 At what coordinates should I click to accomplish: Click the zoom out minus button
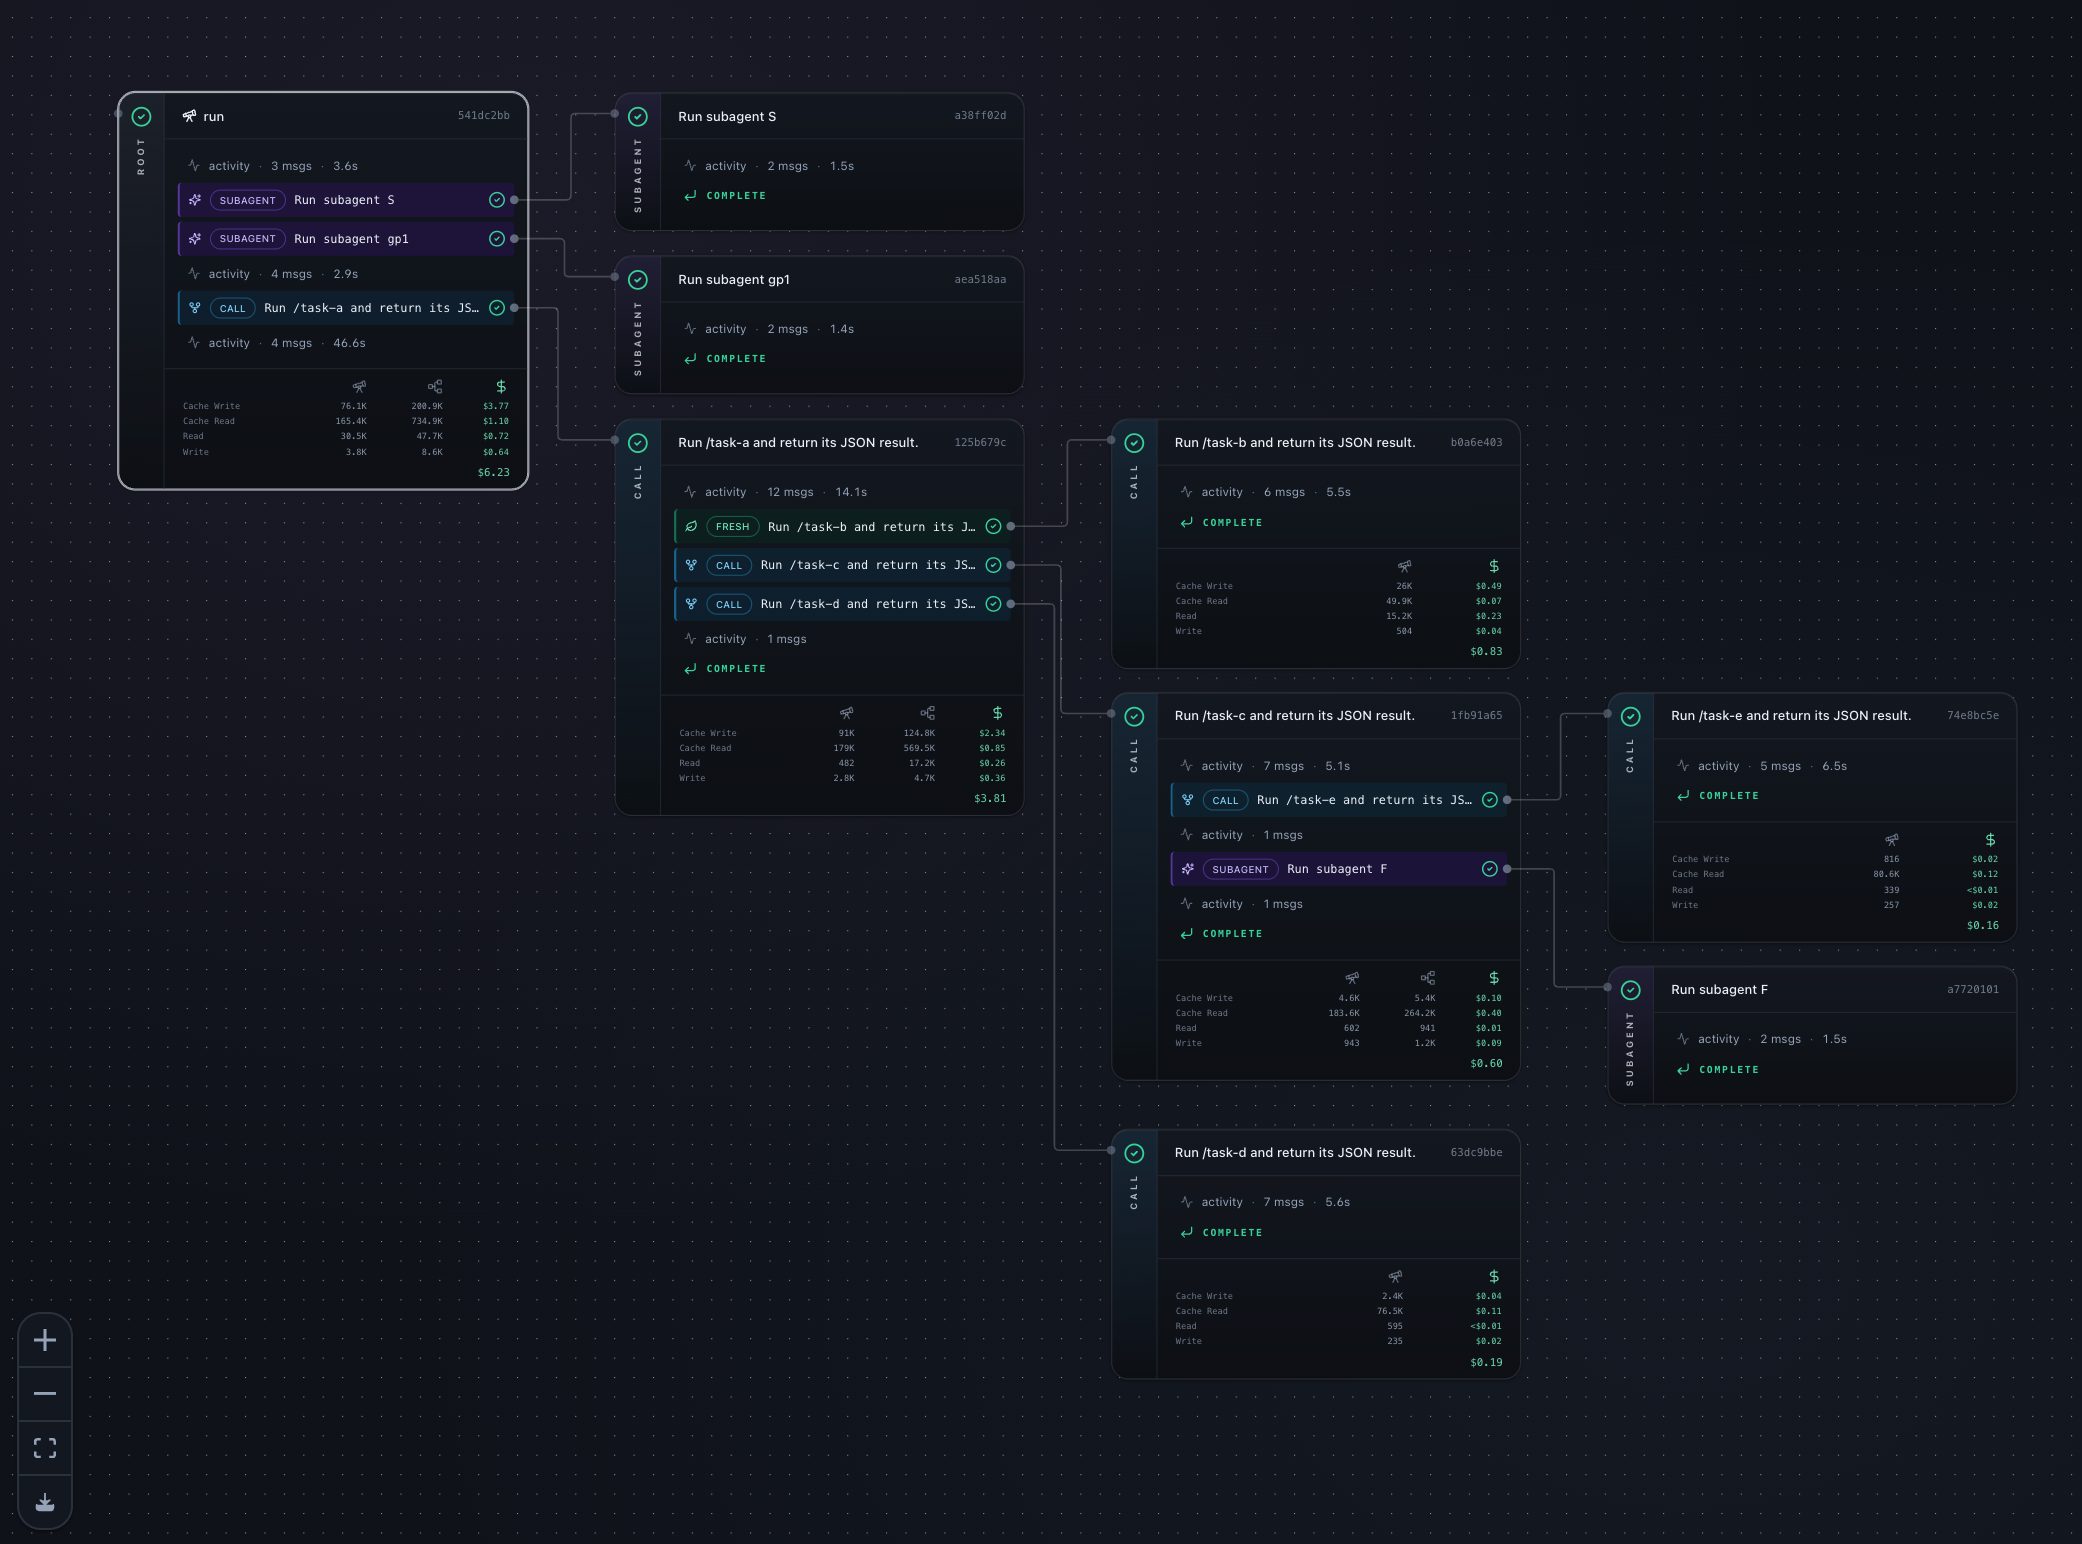tap(45, 1394)
